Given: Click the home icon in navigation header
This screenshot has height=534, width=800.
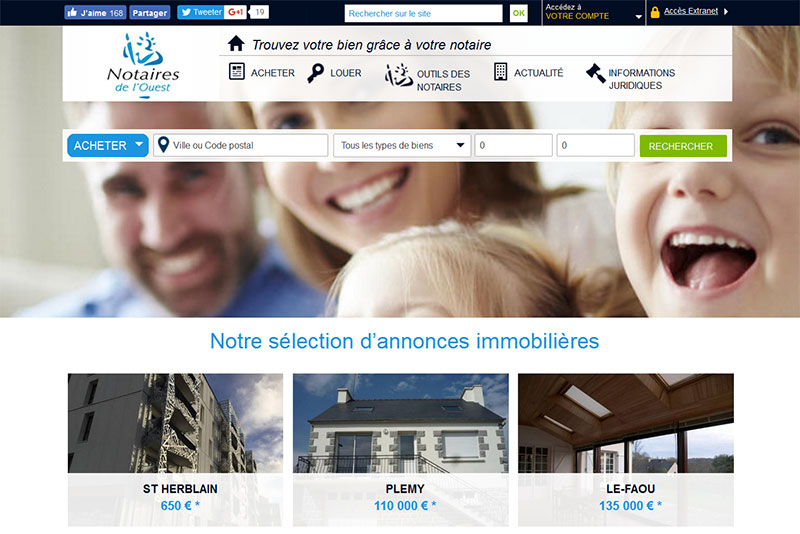Looking at the screenshot, I should point(236,44).
